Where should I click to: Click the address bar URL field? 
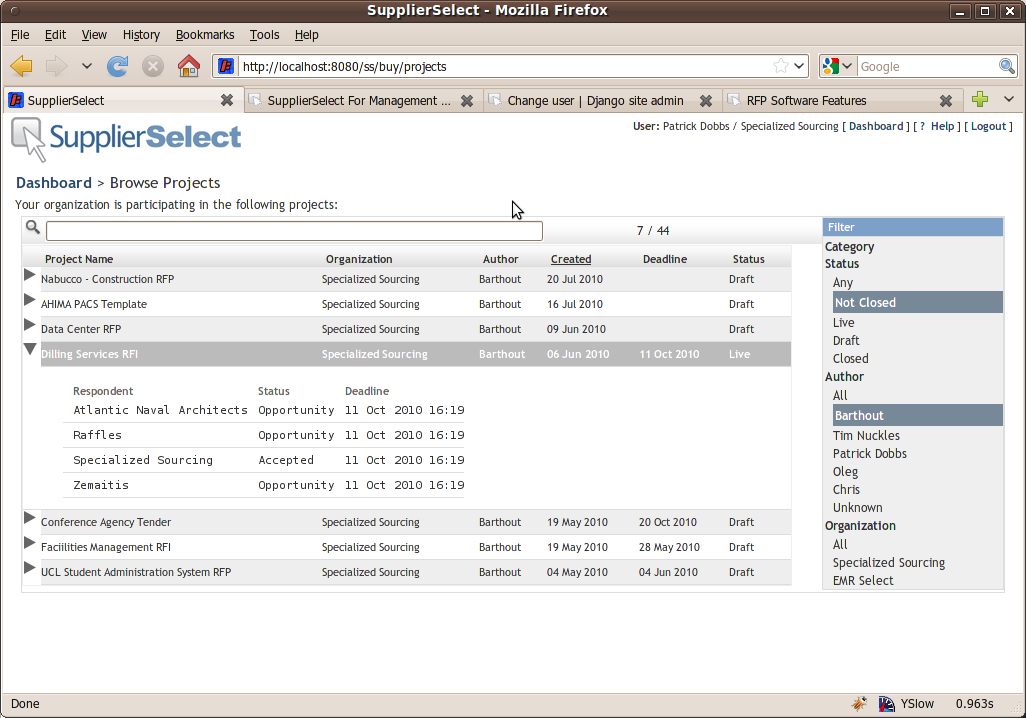click(x=504, y=66)
